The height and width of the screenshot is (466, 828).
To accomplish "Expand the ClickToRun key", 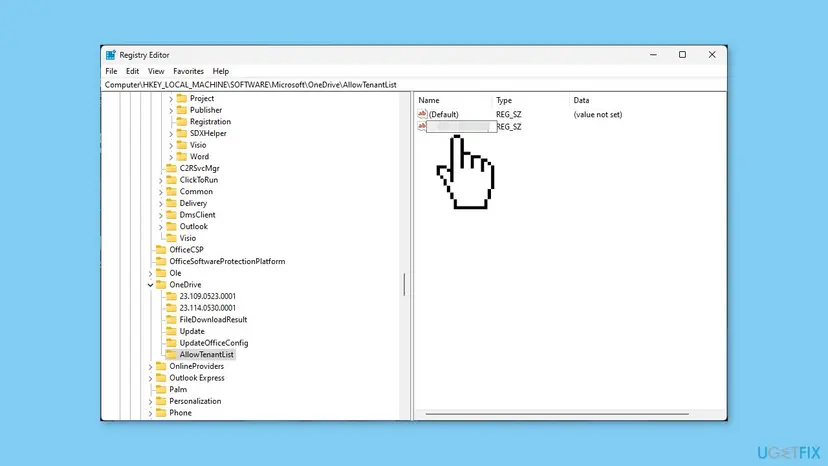I will (161, 180).
